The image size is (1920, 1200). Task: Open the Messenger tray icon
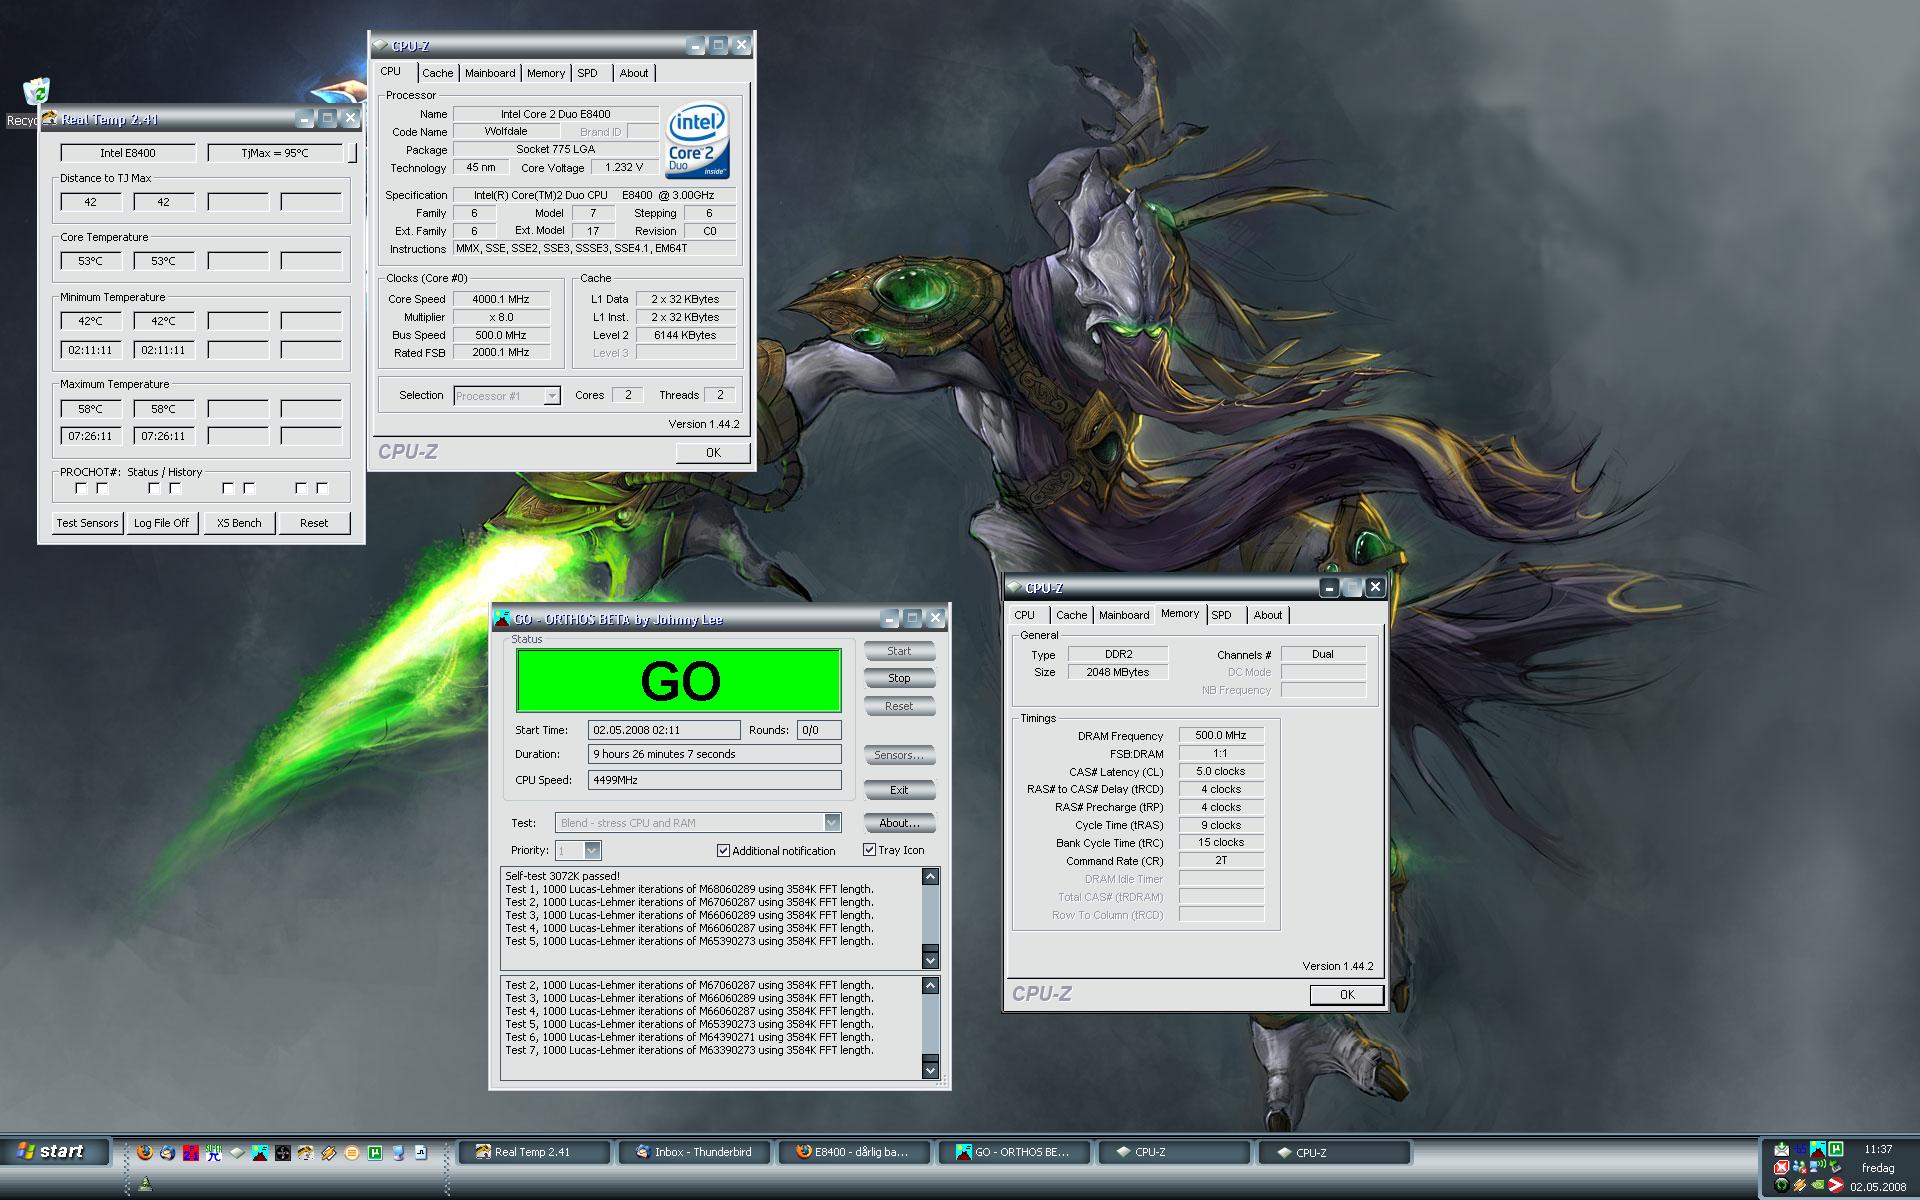pos(1800,1167)
